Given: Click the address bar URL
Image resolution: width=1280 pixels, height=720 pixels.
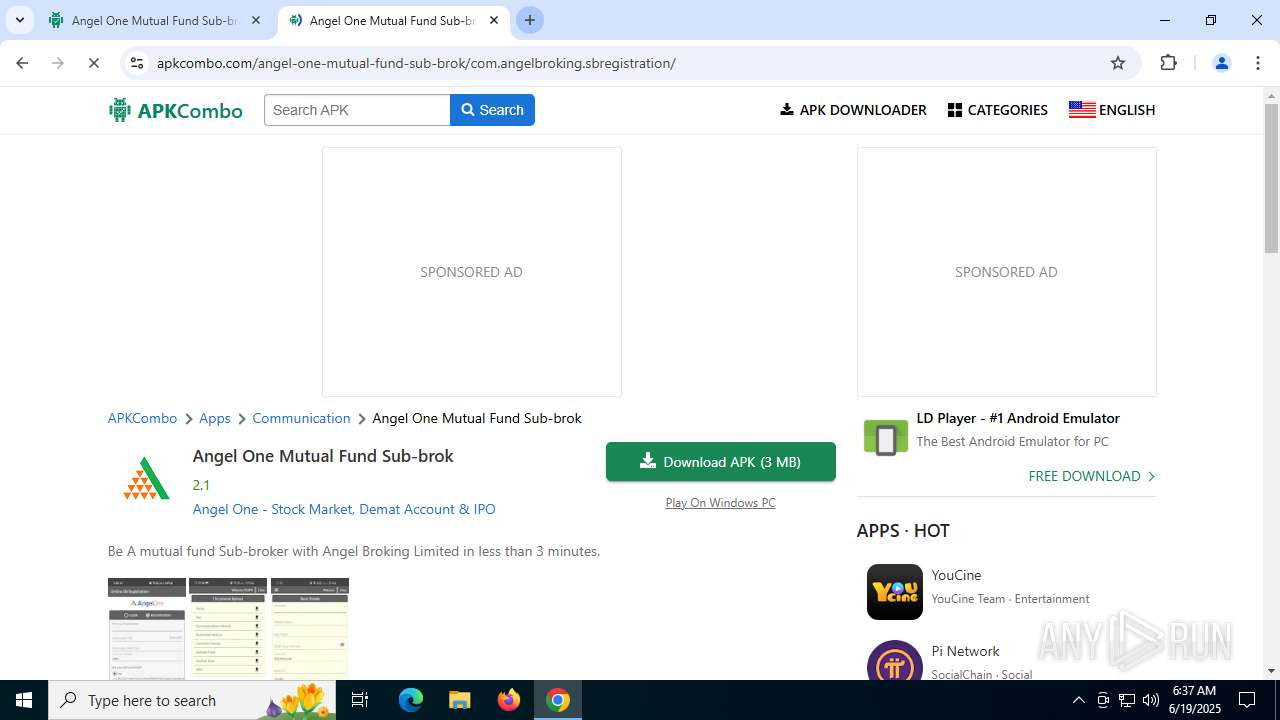Looking at the screenshot, I should point(416,63).
